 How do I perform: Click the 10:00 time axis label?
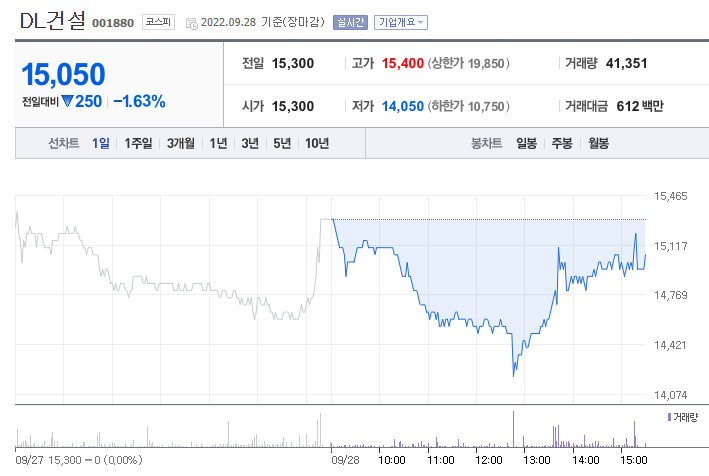[x=392, y=460]
